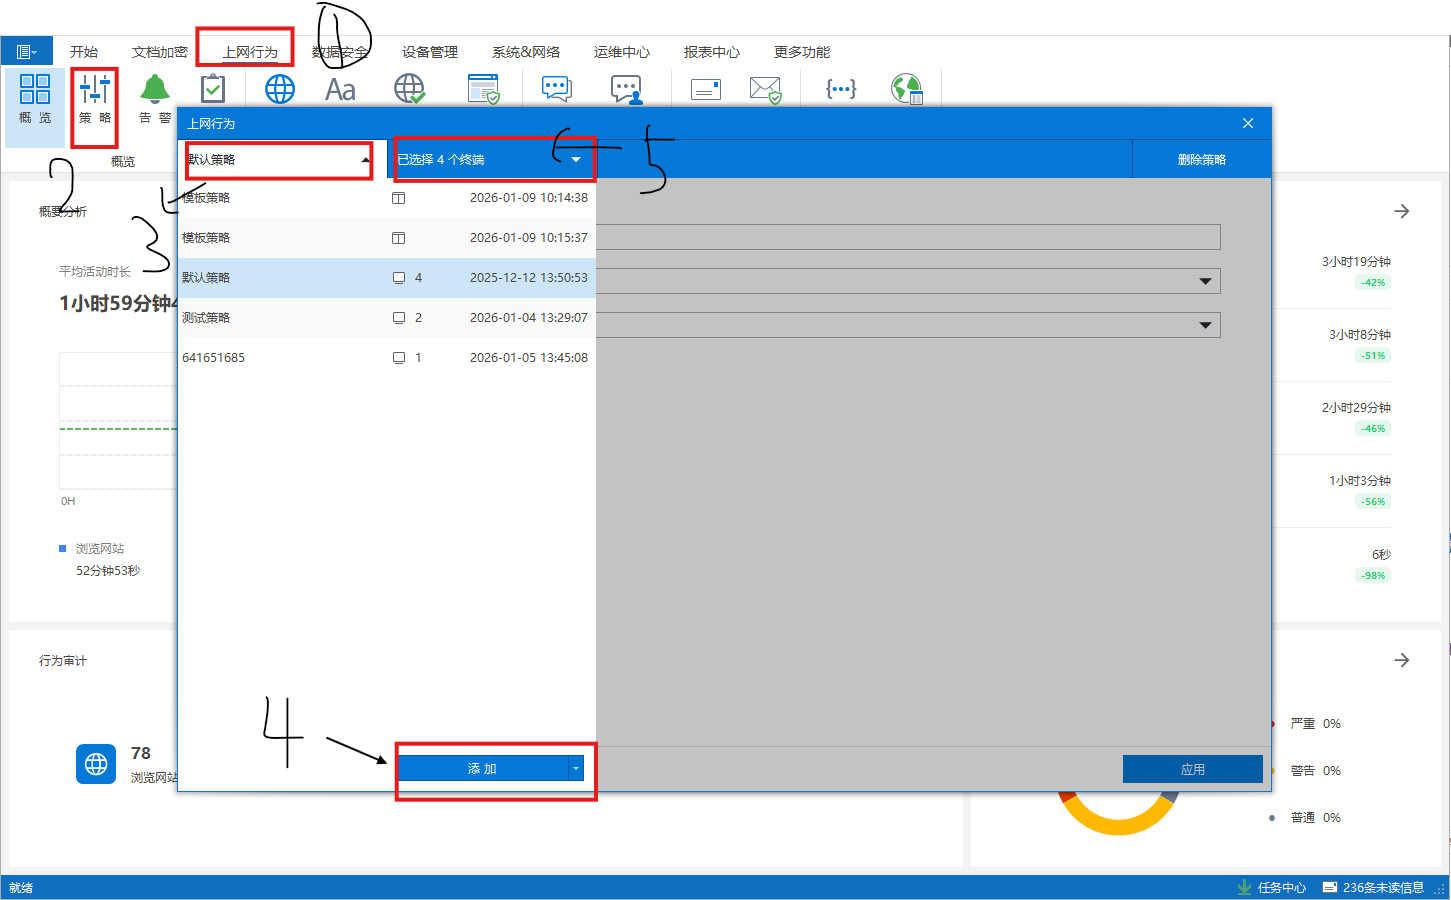Click the curly braces {...} icon
The width and height of the screenshot is (1451, 900).
coord(840,90)
